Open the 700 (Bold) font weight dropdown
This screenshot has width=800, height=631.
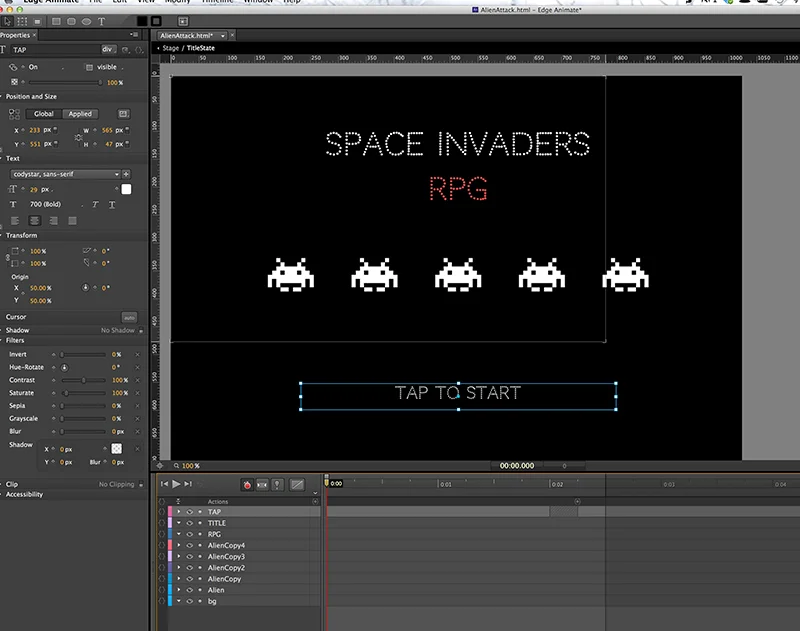pos(55,204)
